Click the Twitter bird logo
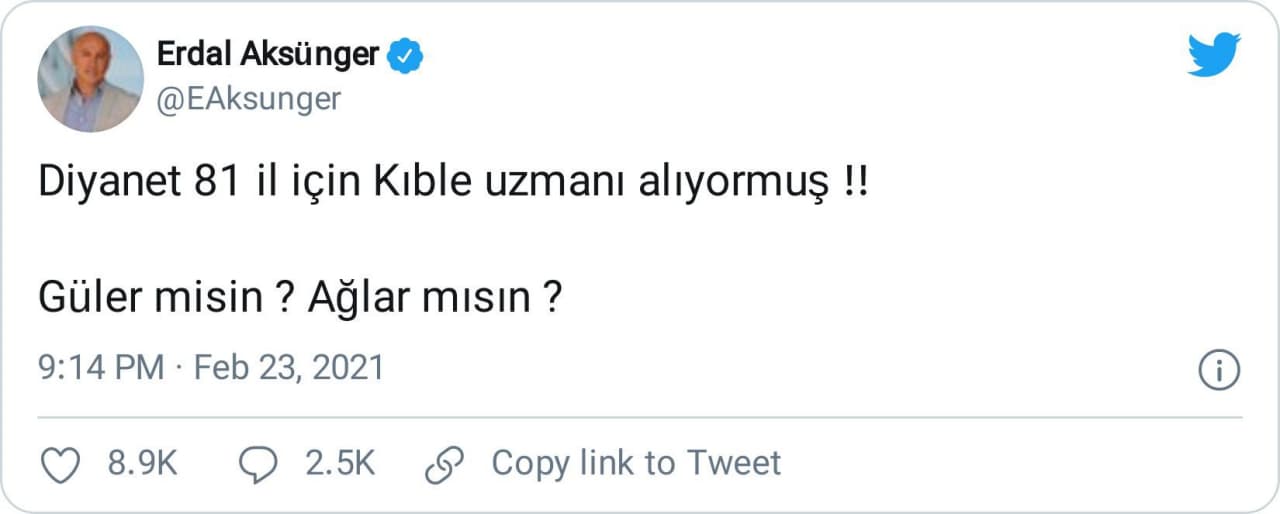1280x514 pixels. [1213, 55]
